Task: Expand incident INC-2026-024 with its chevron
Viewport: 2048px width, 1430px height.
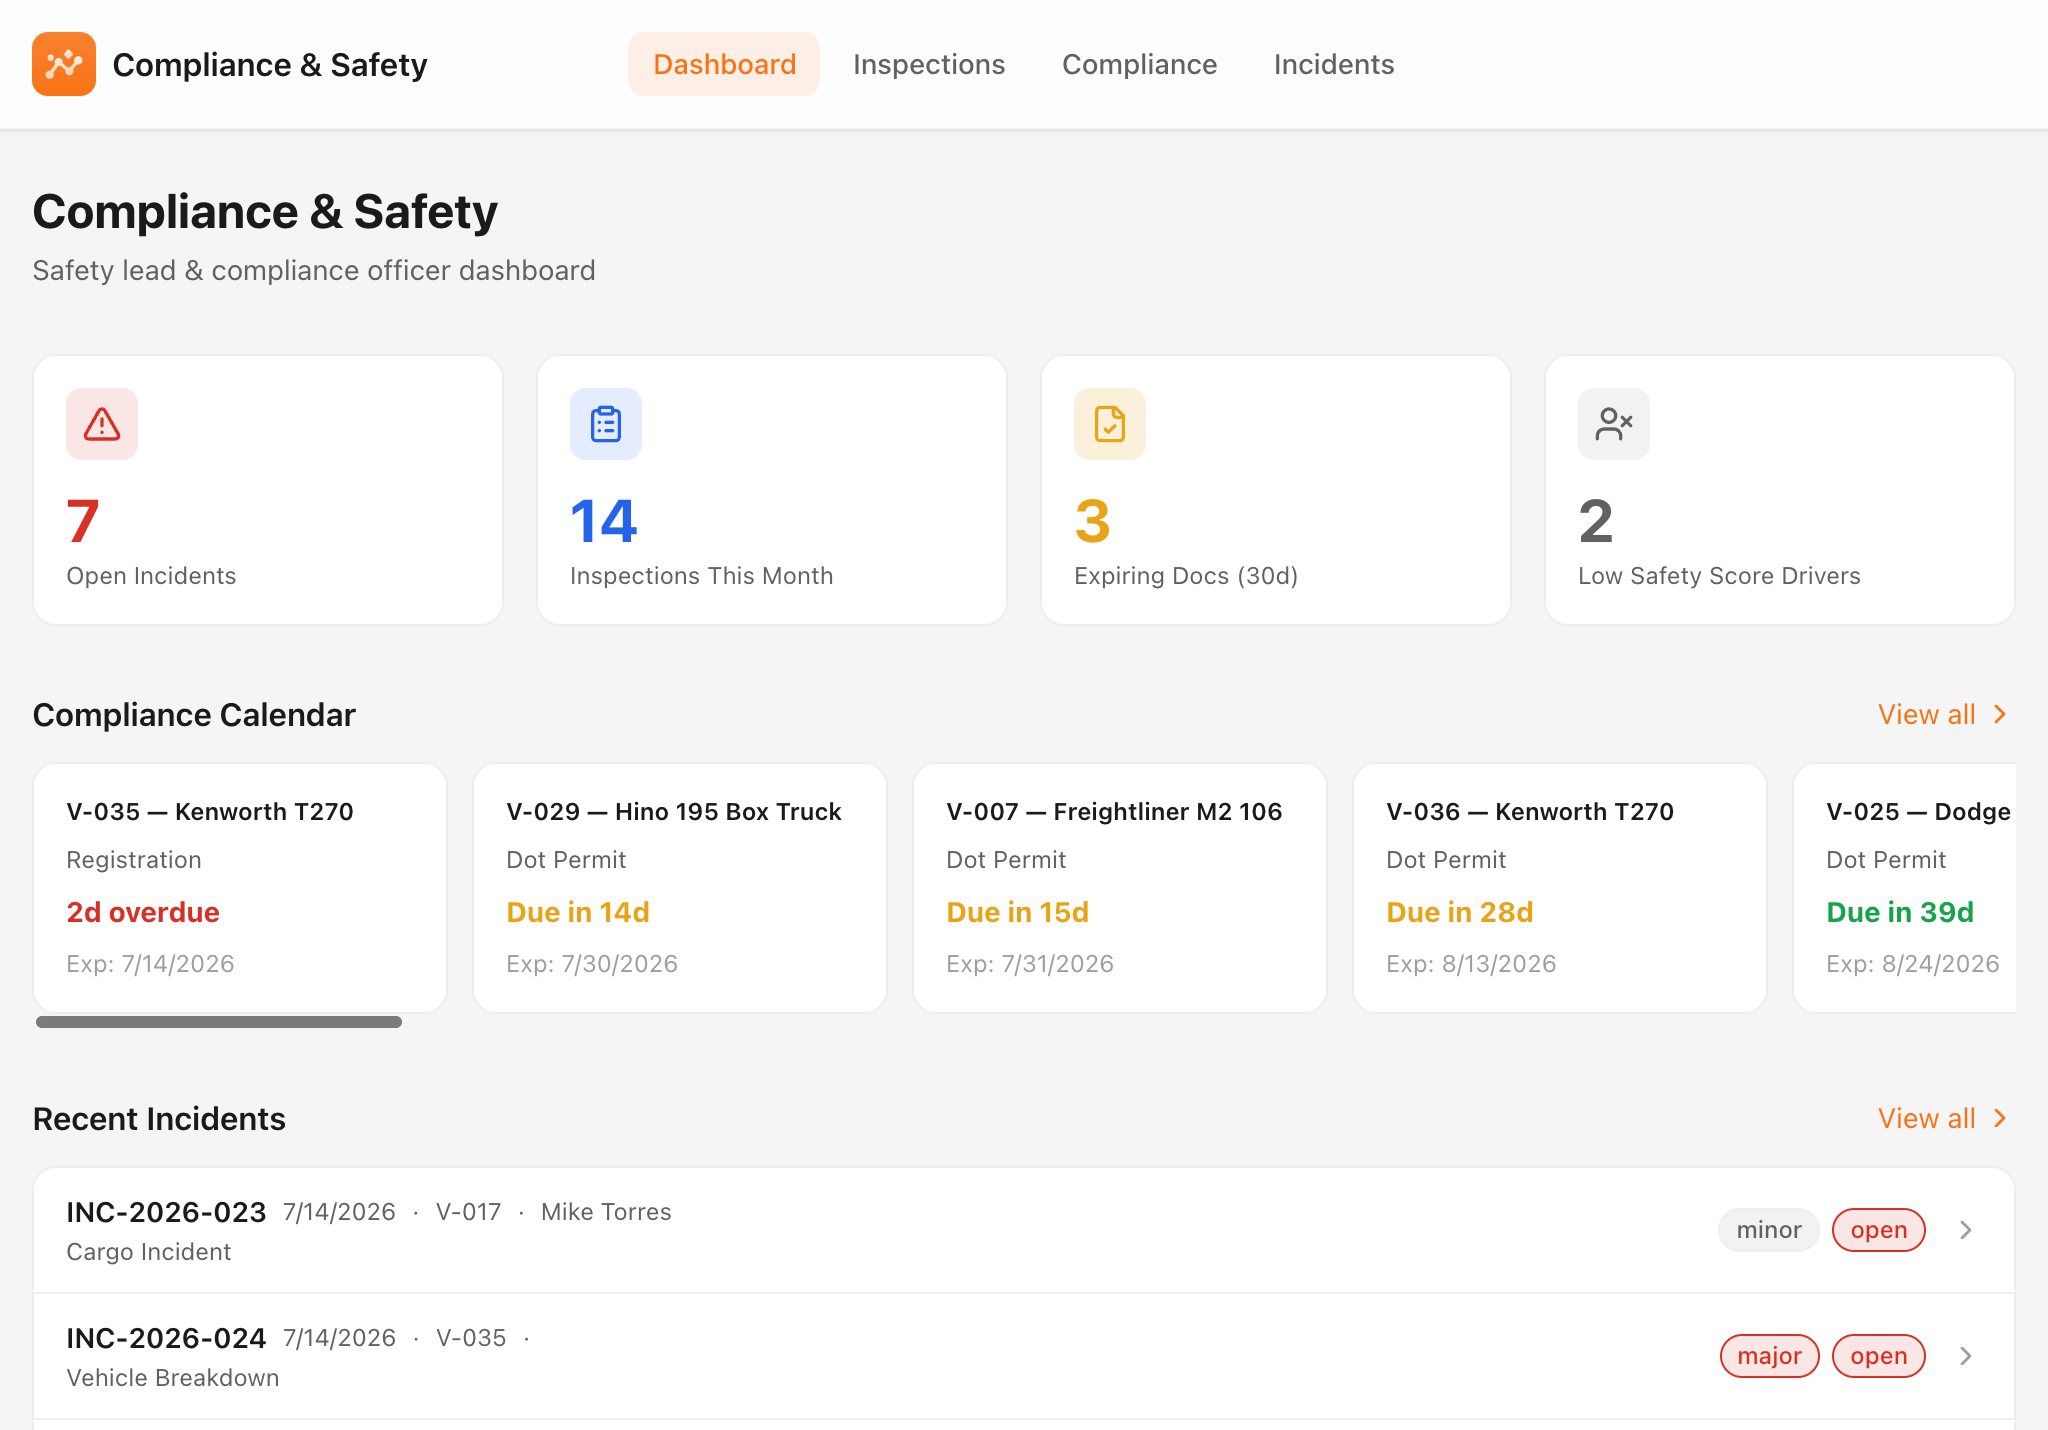Action: (1966, 1356)
